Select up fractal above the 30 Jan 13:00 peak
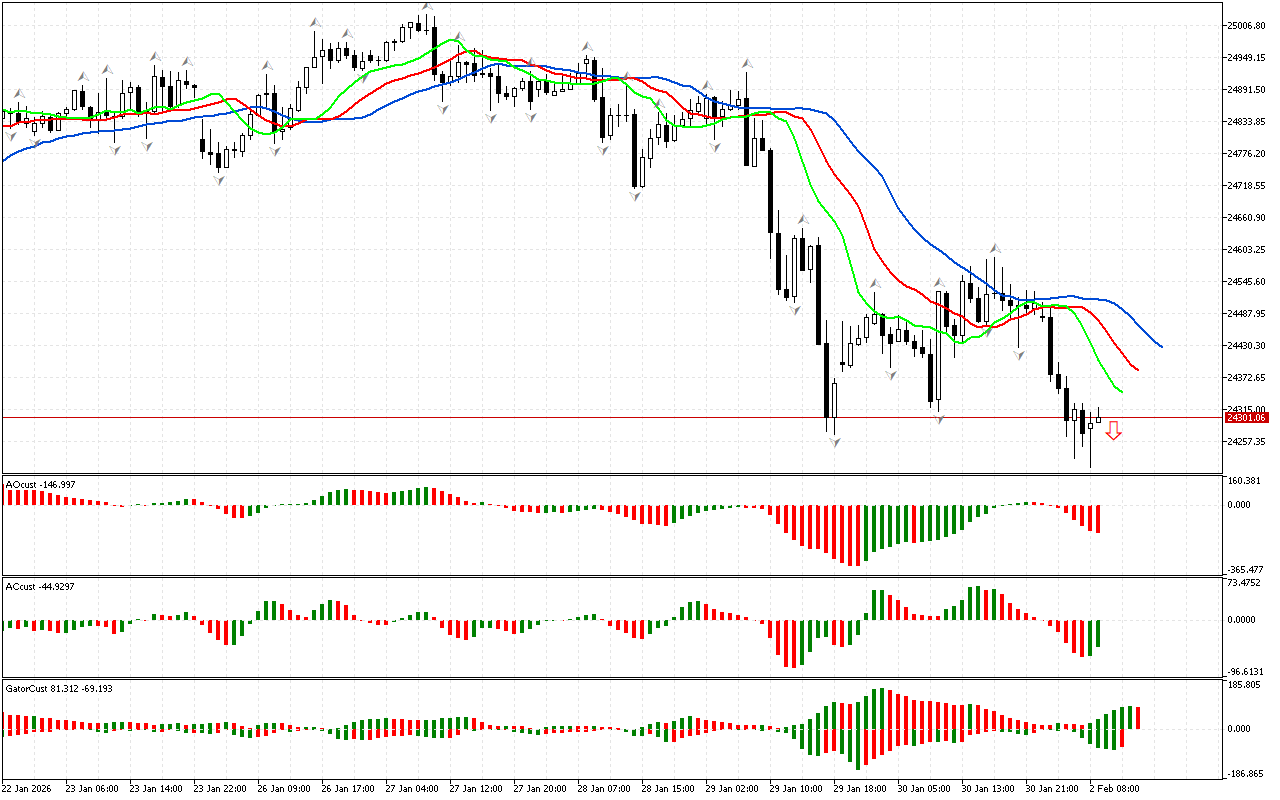This screenshot has height=800, width=1280. pos(995,247)
